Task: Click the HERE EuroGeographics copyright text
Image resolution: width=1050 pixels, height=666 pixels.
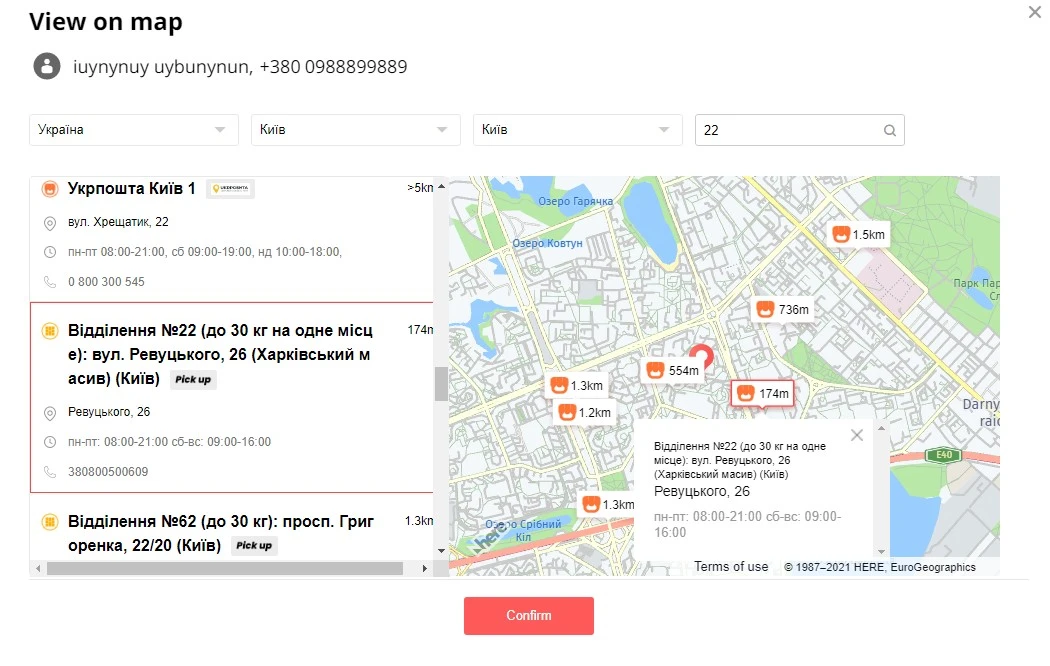Action: (879, 567)
